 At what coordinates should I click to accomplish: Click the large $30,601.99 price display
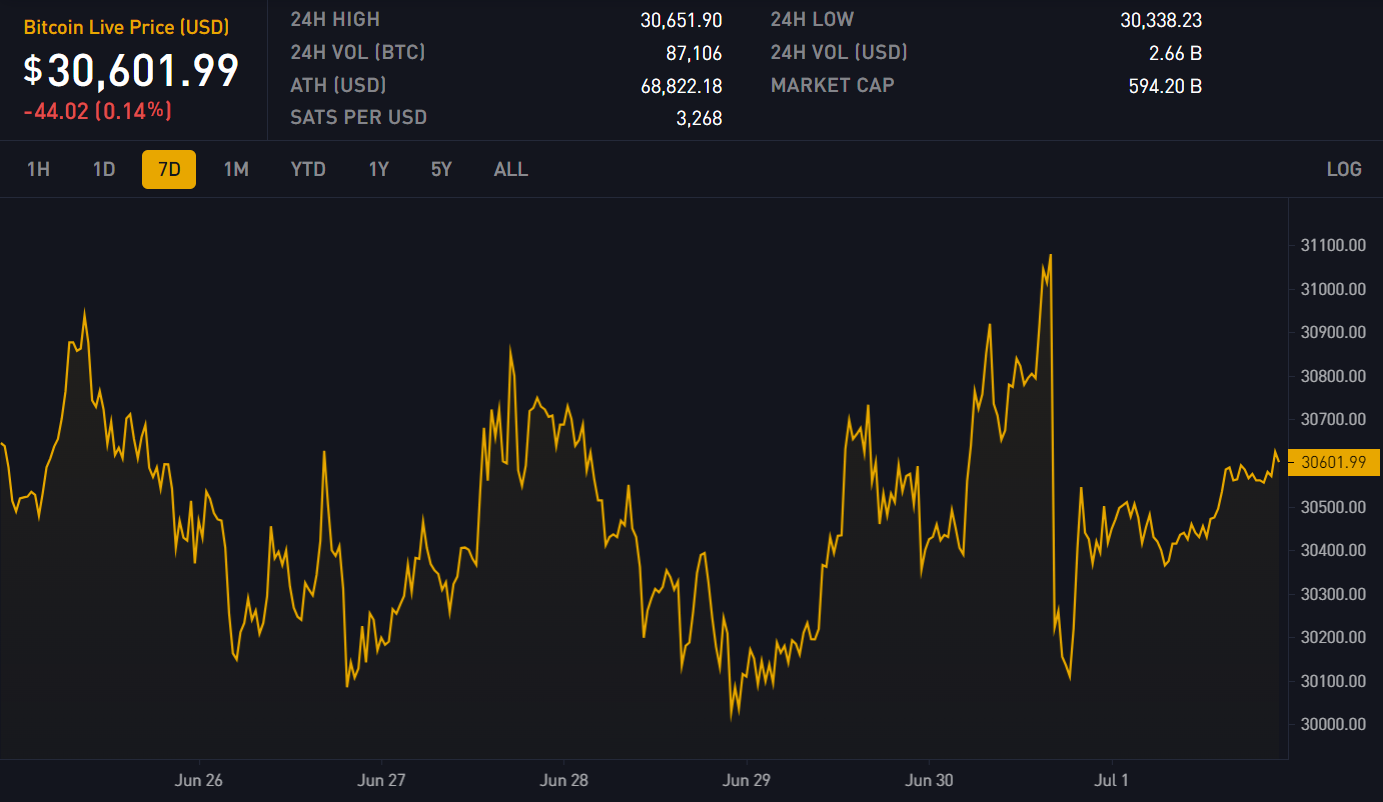[132, 71]
